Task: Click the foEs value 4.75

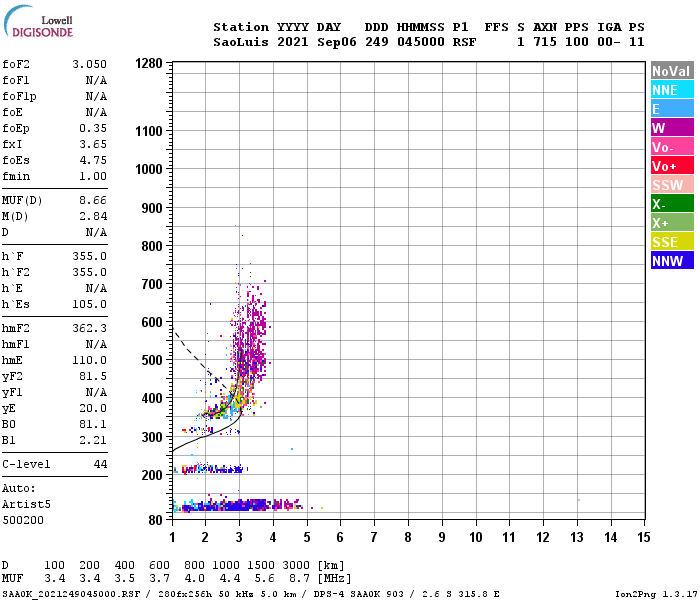Action: 93,160
